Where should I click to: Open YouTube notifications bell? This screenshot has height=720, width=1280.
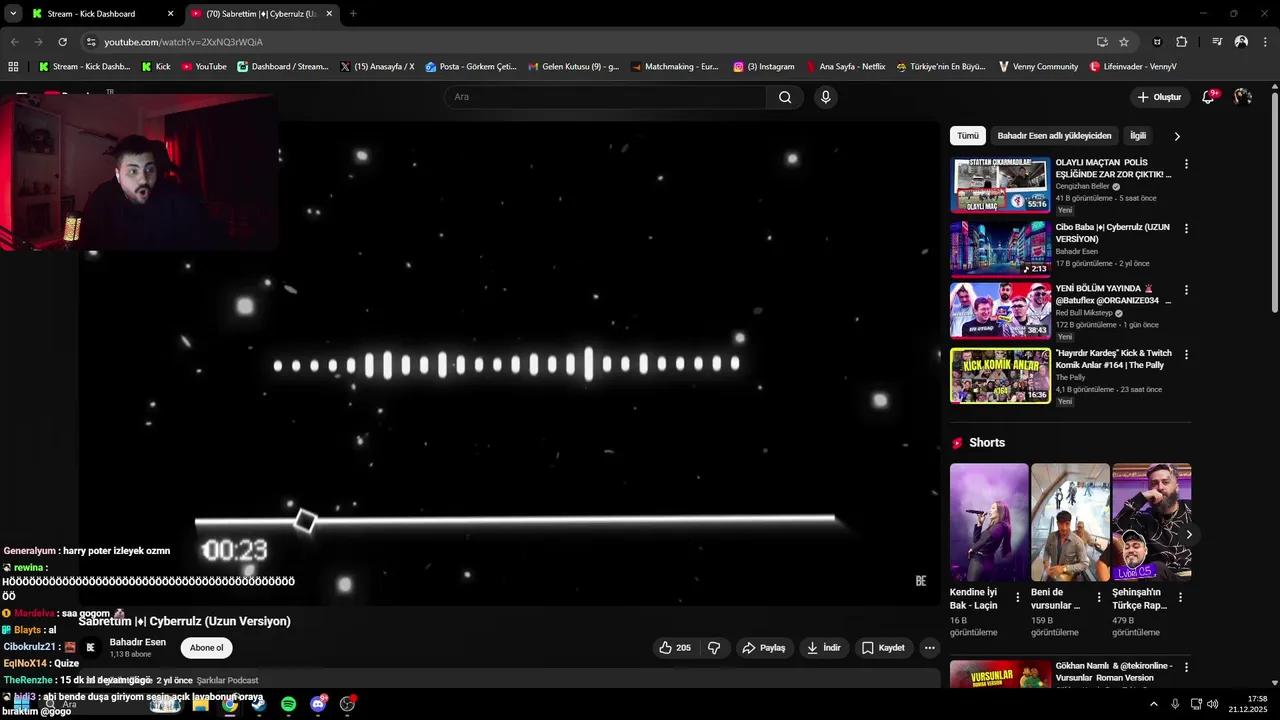pyautogui.click(x=1208, y=97)
